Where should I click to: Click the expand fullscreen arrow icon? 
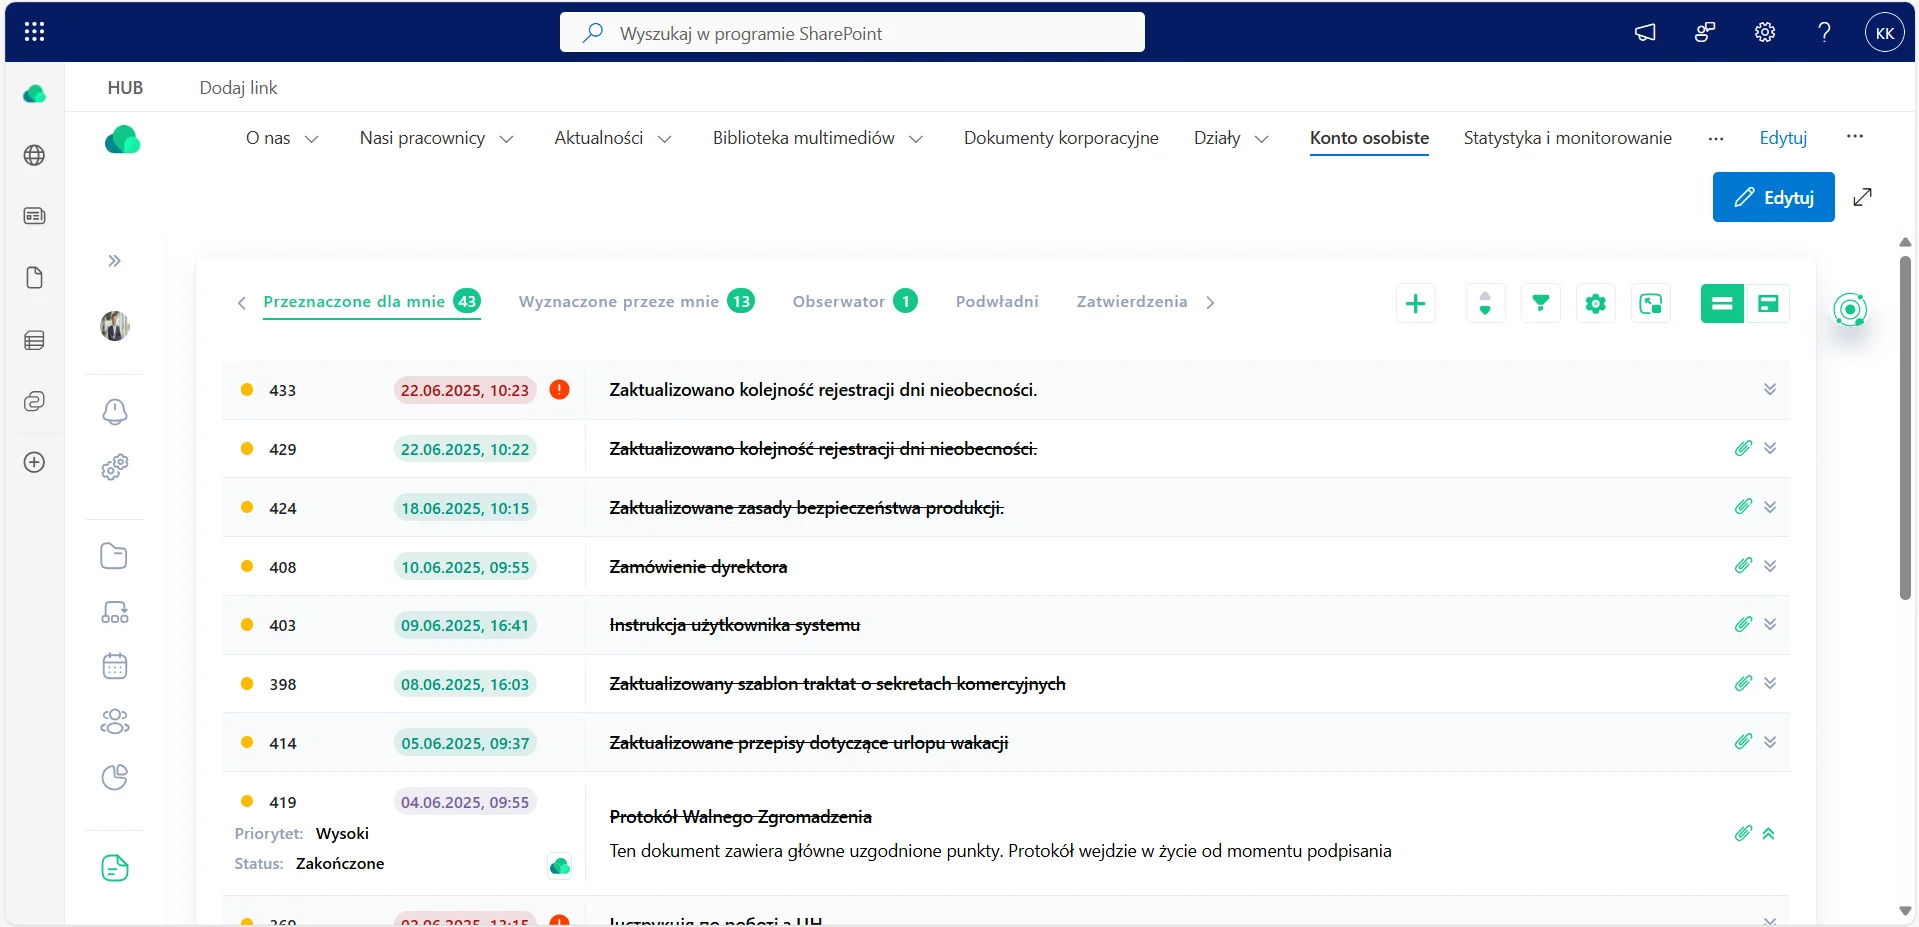[1862, 197]
